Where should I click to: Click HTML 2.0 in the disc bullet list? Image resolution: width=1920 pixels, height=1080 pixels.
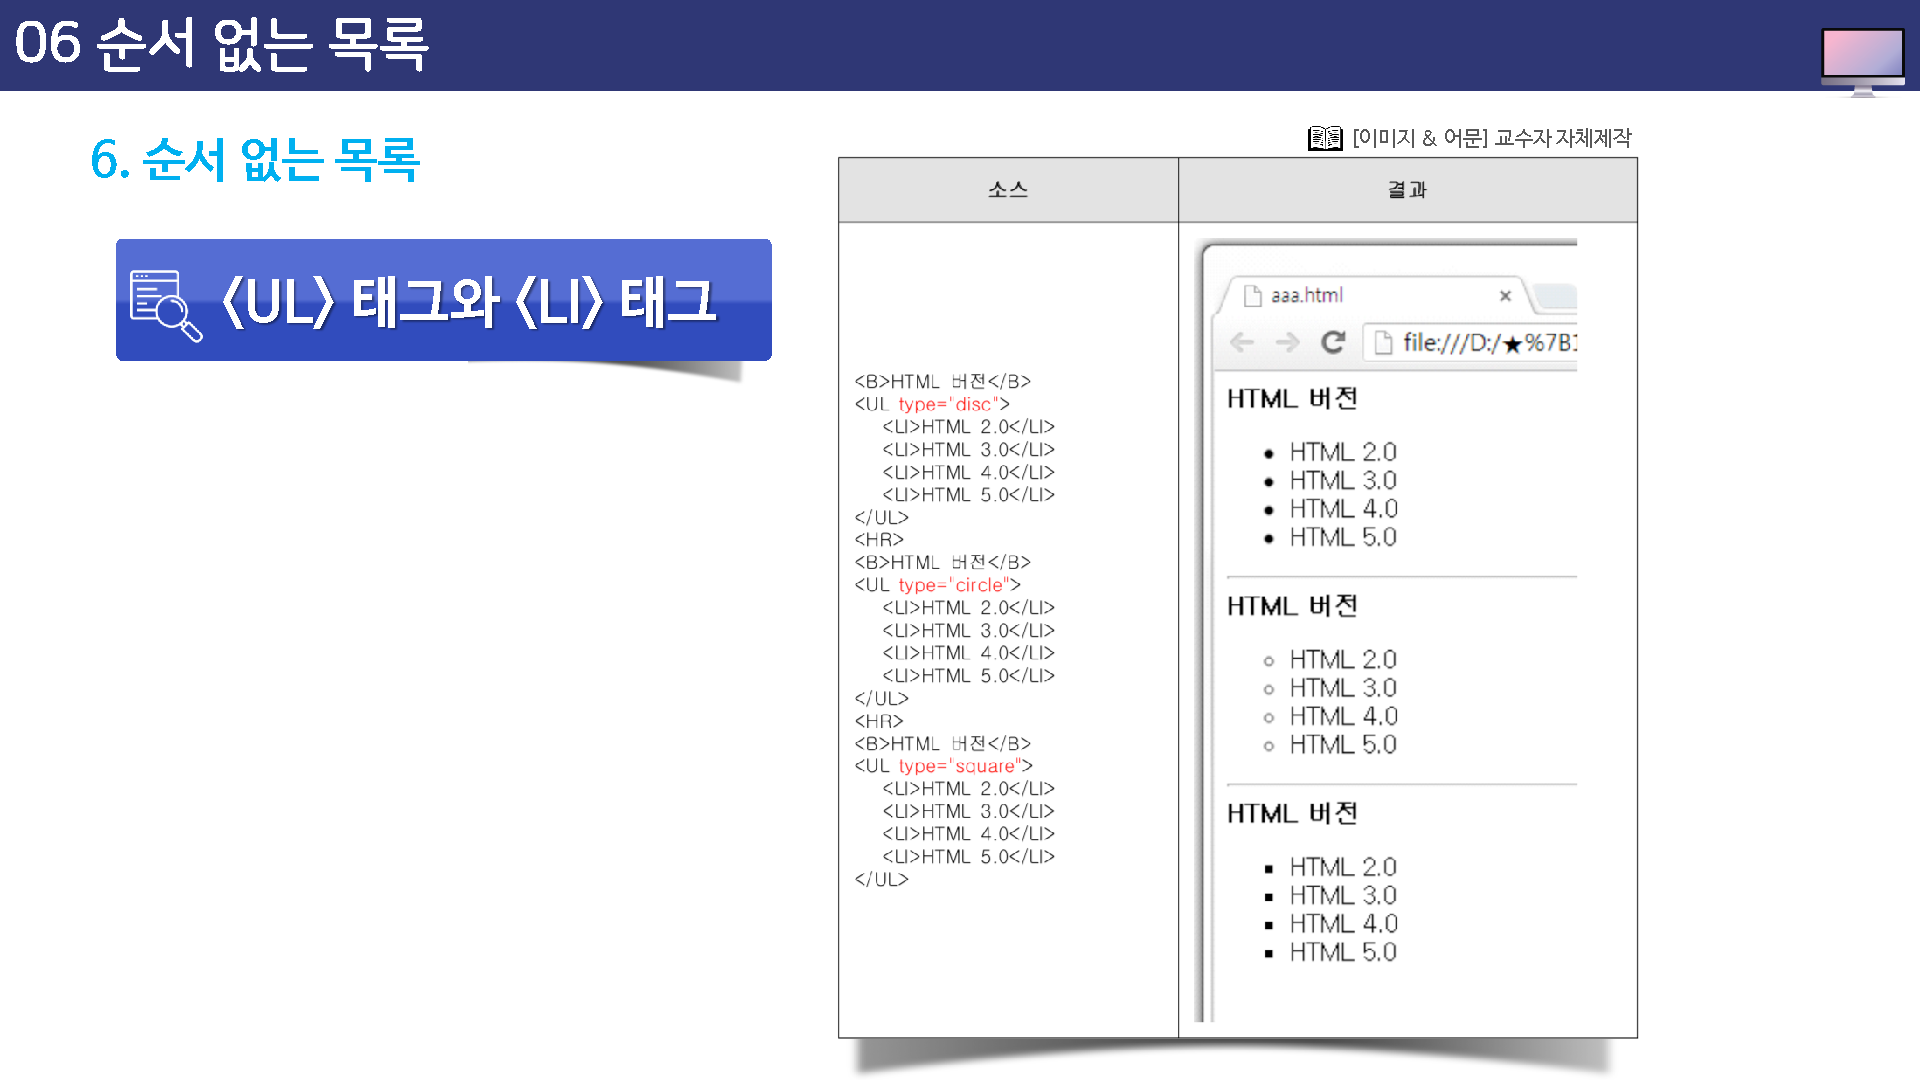1343,452
